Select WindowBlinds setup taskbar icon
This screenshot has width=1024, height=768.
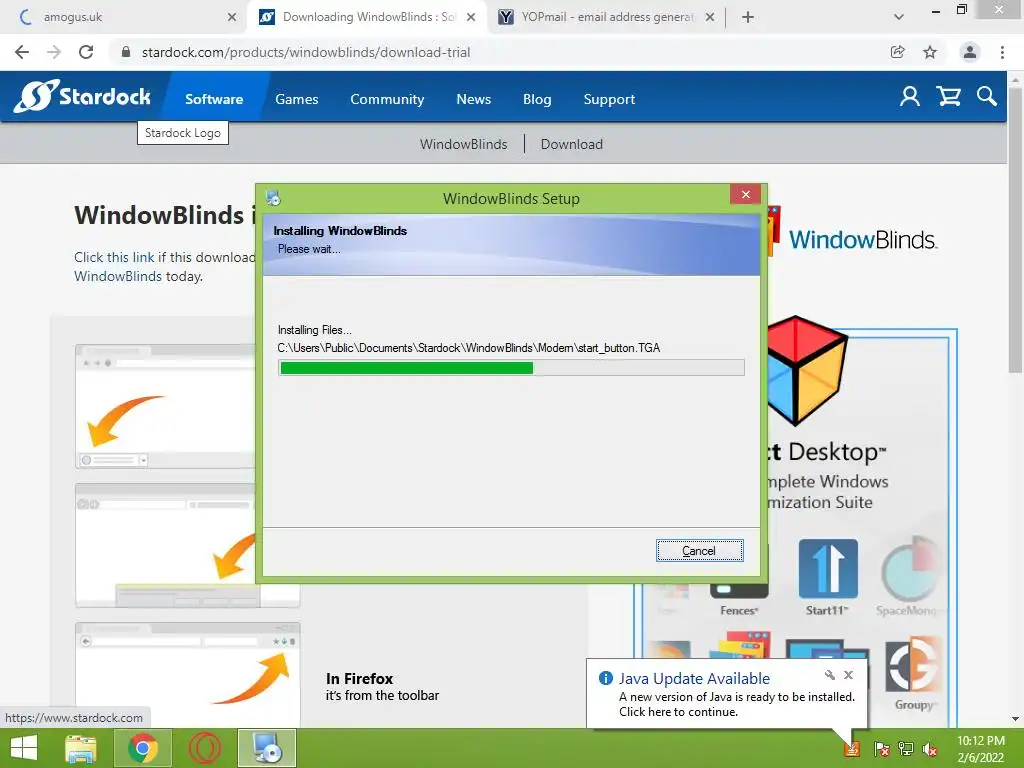coord(266,748)
